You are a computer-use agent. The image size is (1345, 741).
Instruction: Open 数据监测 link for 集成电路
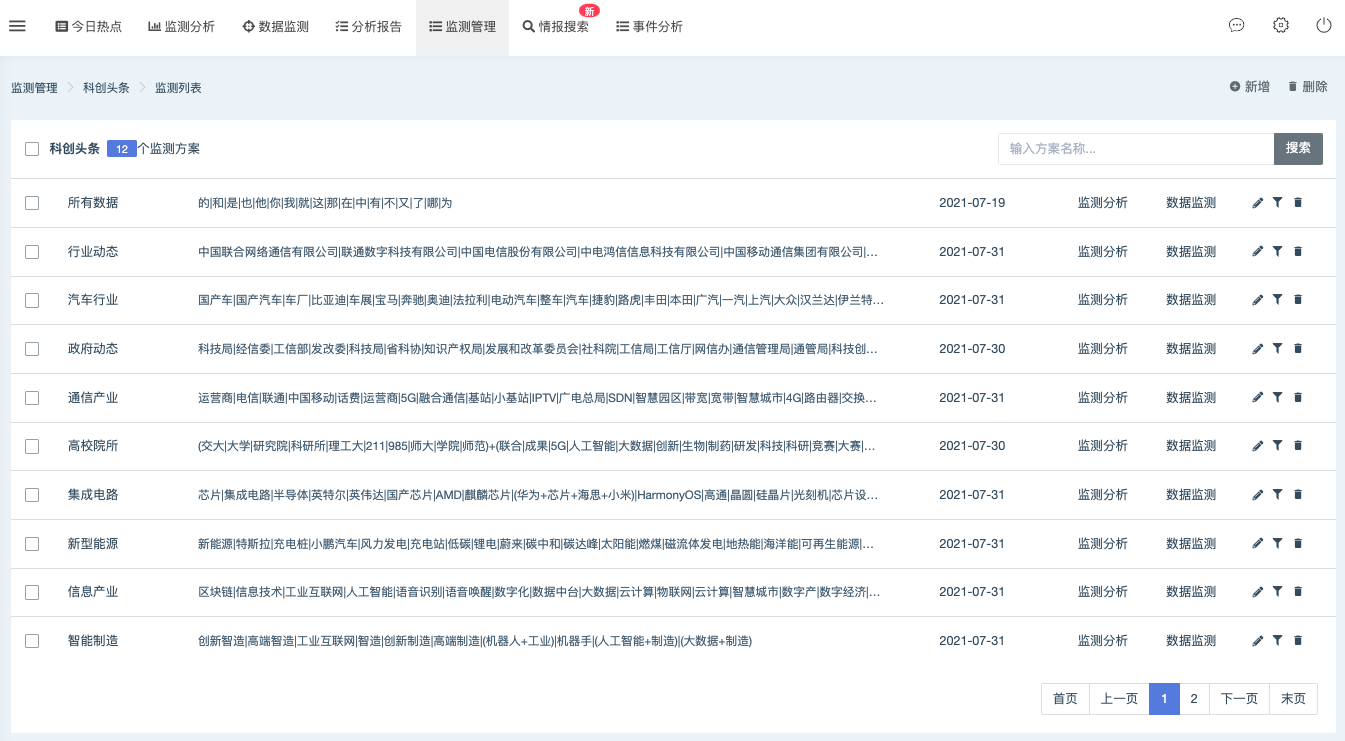pyautogui.click(x=1190, y=494)
